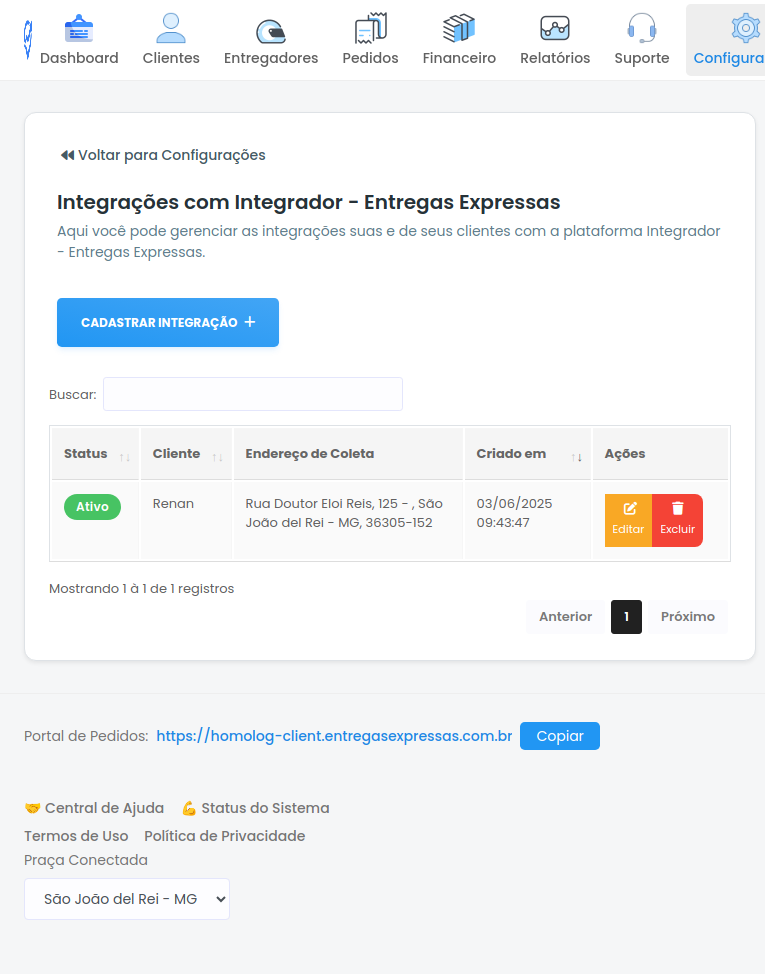Open the Termos de Uso link
Viewport: 765px width, 974px height.
point(76,835)
